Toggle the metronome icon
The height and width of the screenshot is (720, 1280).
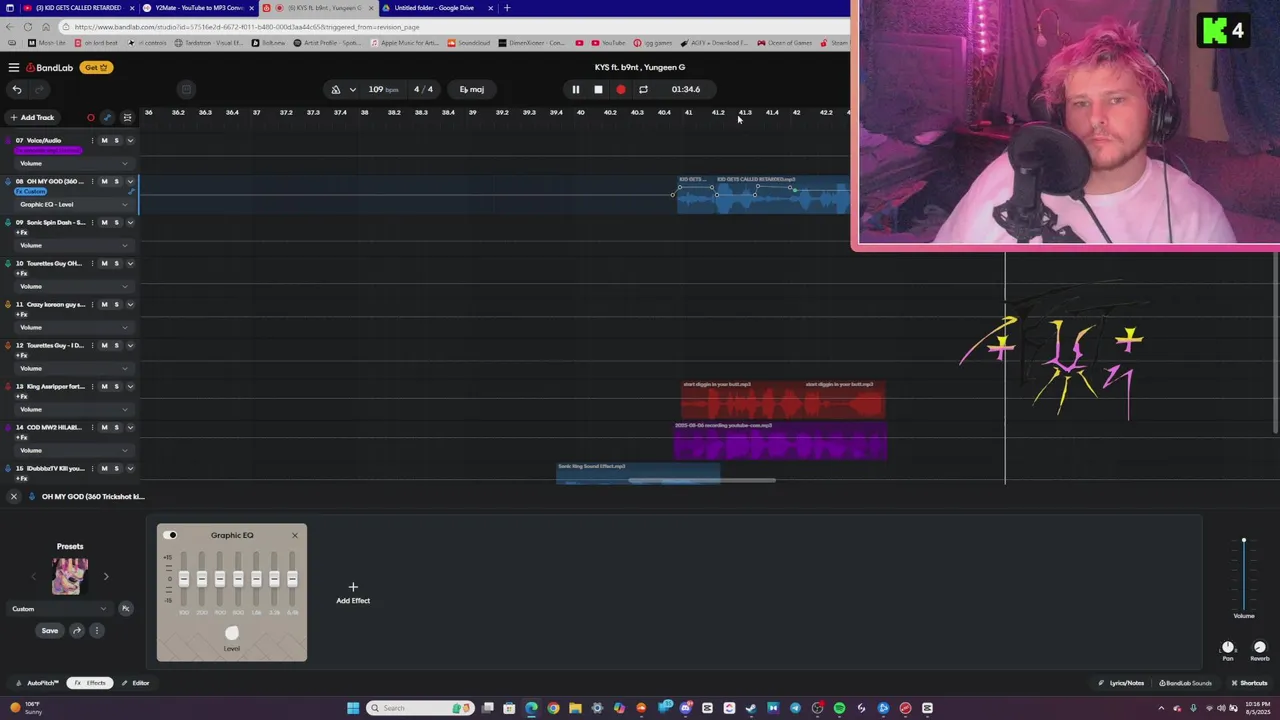pyautogui.click(x=336, y=89)
